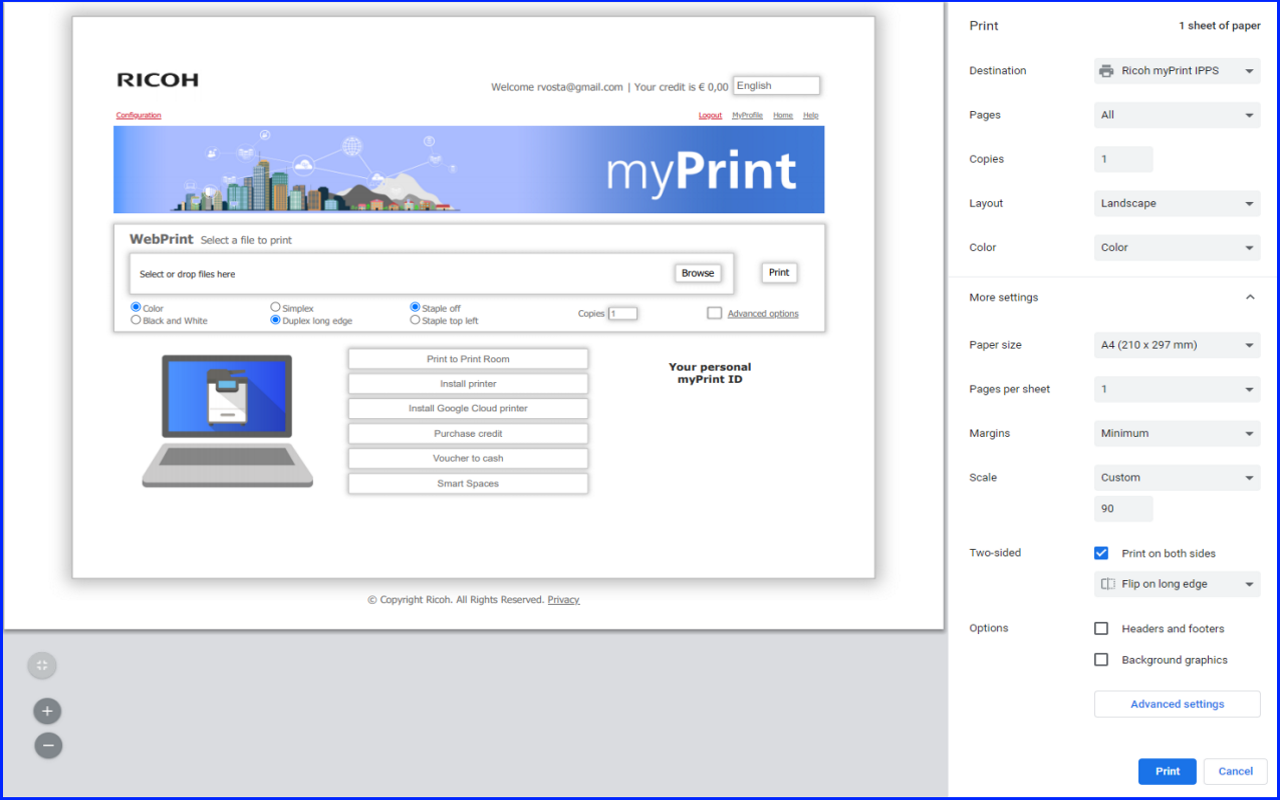Navigate to Home via the top menu
This screenshot has height=800, width=1280.
783,115
